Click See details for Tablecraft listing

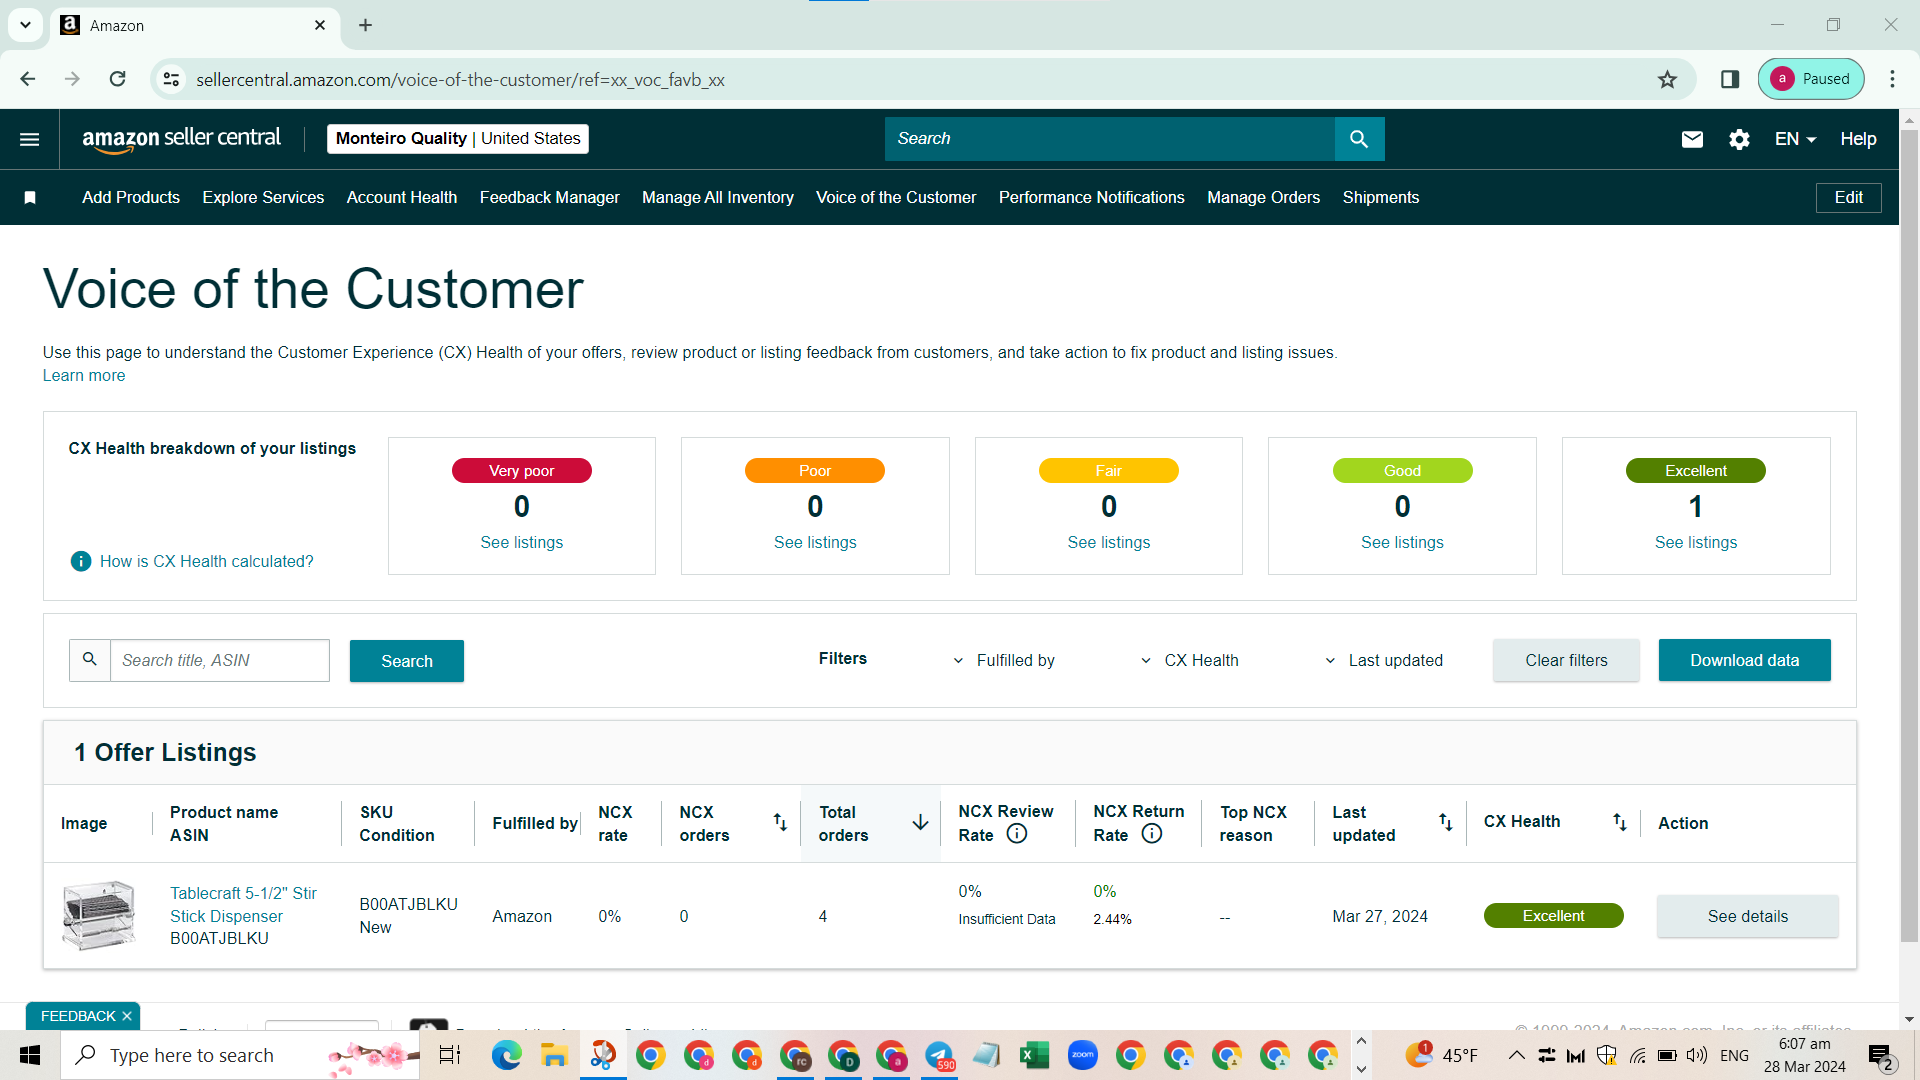pyautogui.click(x=1748, y=916)
